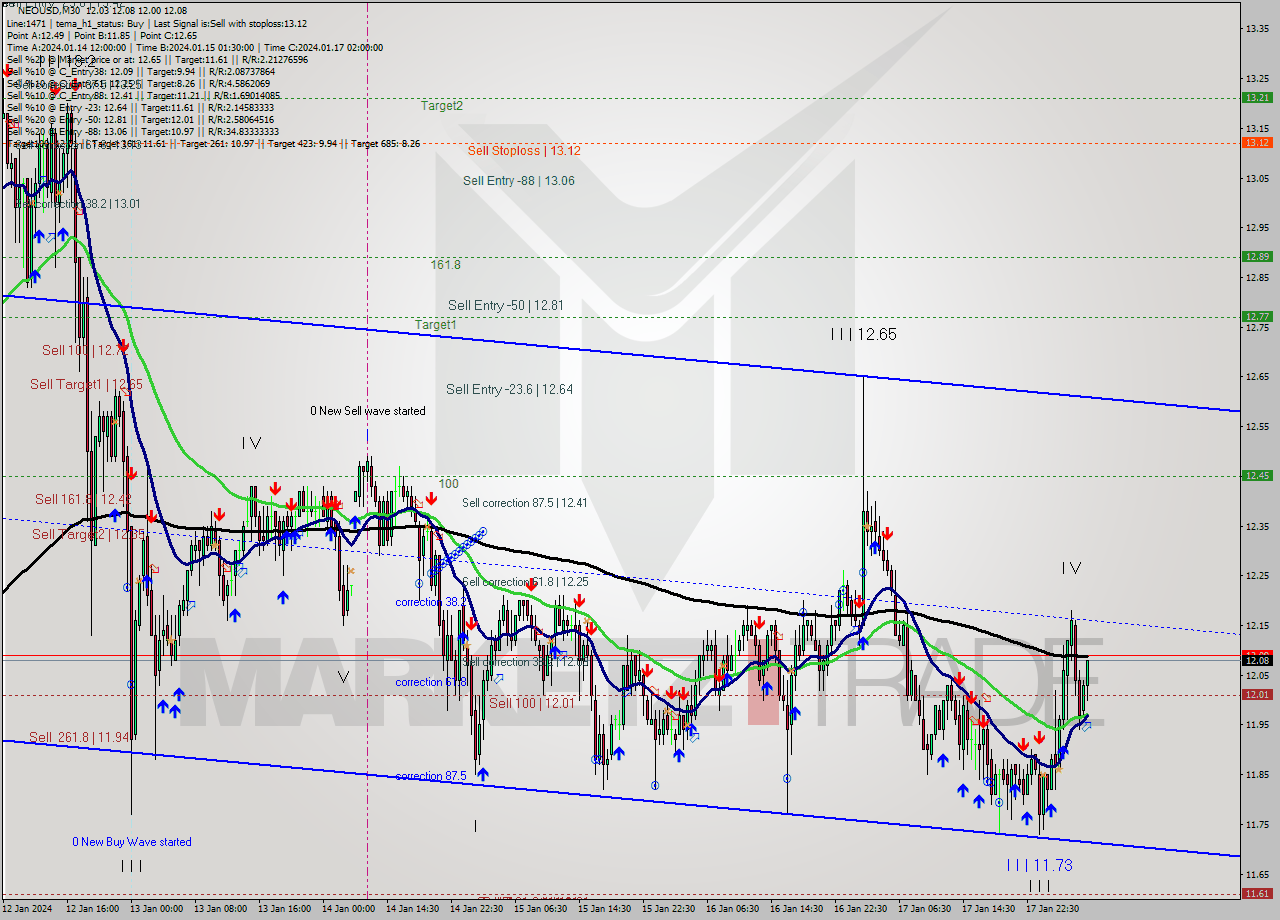Select the red 13.12 price tag on axis
This screenshot has width=1280, height=920.
(1257, 143)
